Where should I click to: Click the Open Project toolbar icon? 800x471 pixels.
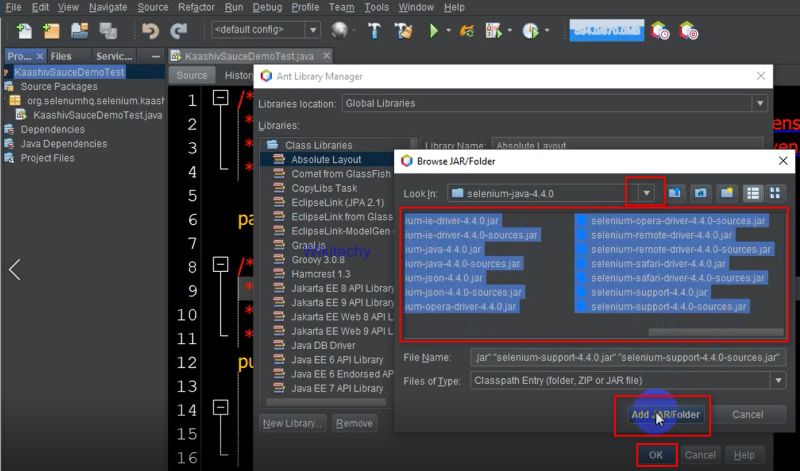pos(80,31)
